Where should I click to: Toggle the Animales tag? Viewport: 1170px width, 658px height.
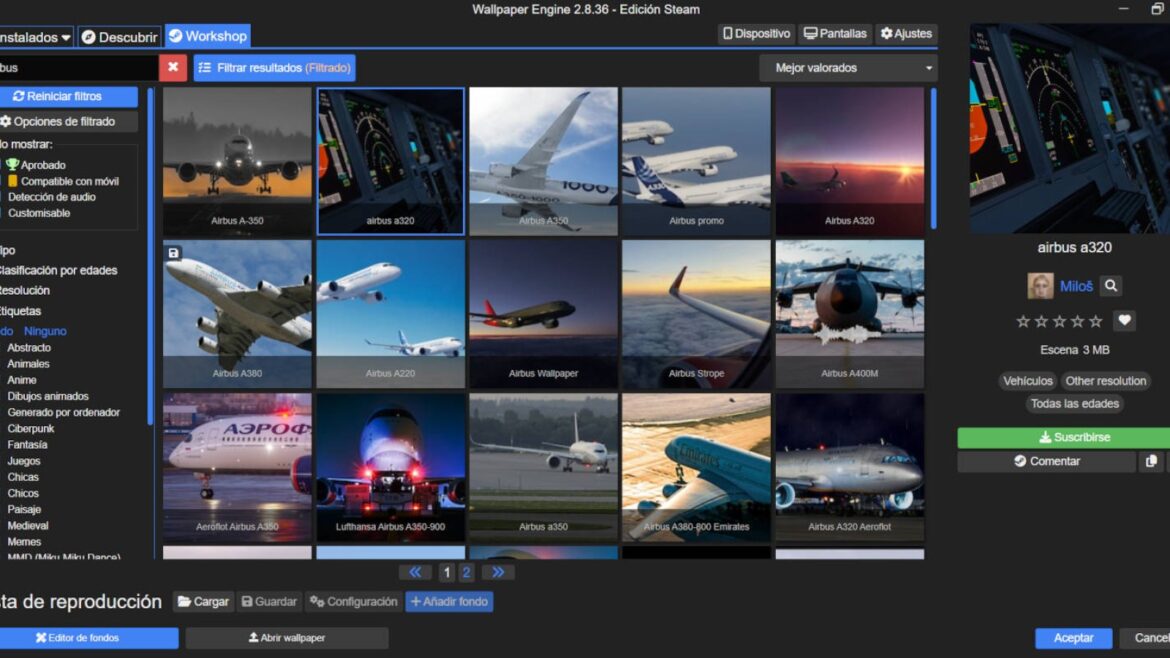(x=28, y=364)
